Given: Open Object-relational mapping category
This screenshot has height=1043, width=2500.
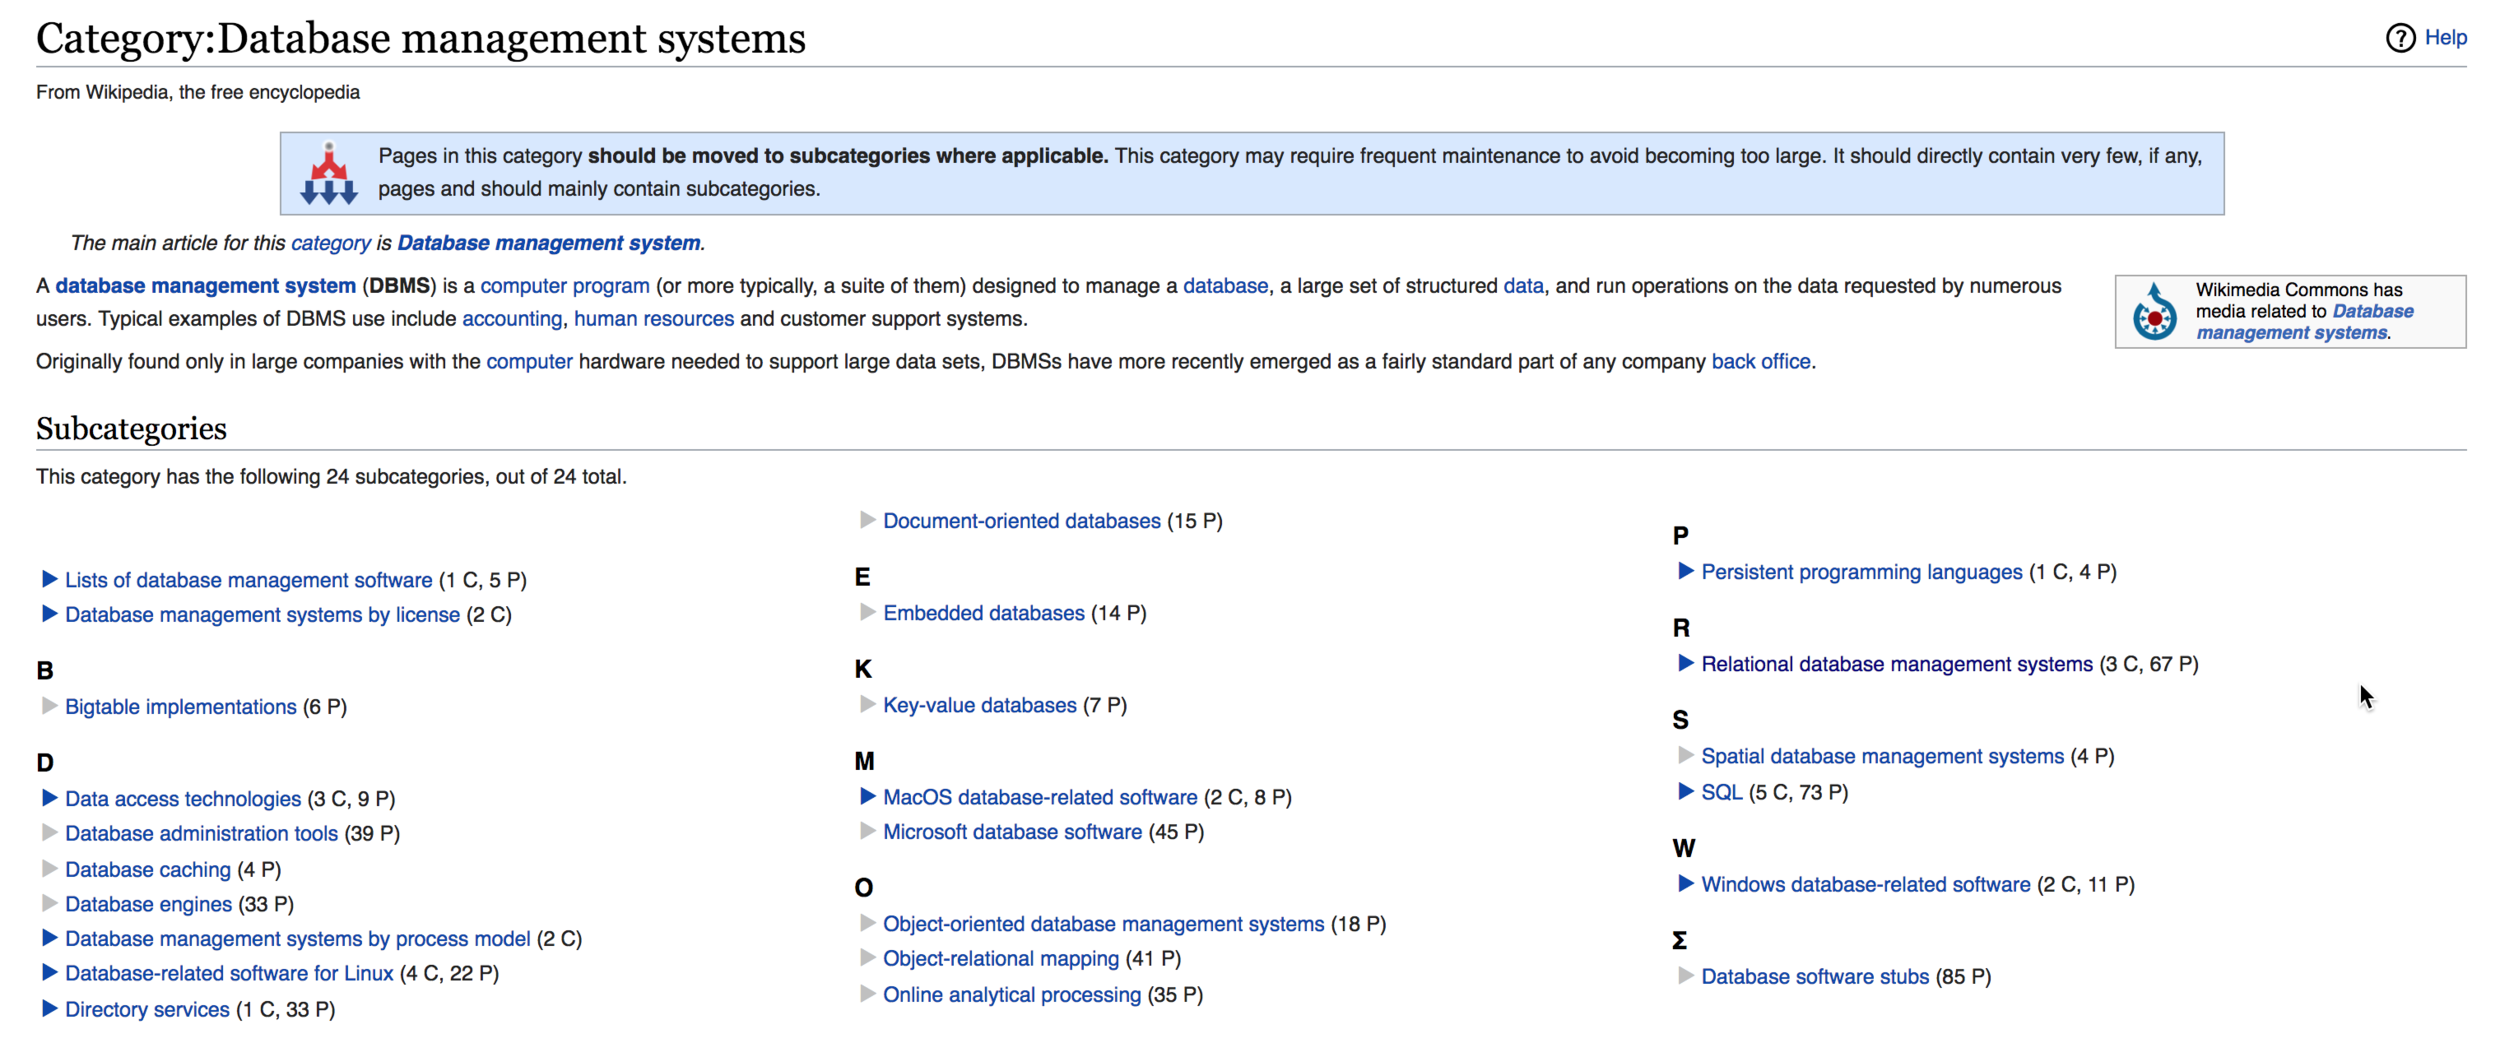Looking at the screenshot, I should [x=1001, y=959].
